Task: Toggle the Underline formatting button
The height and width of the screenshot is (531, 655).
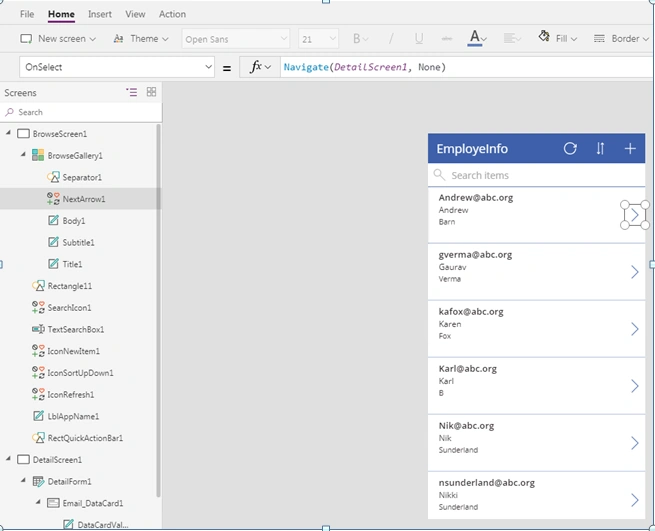Action: click(419, 39)
